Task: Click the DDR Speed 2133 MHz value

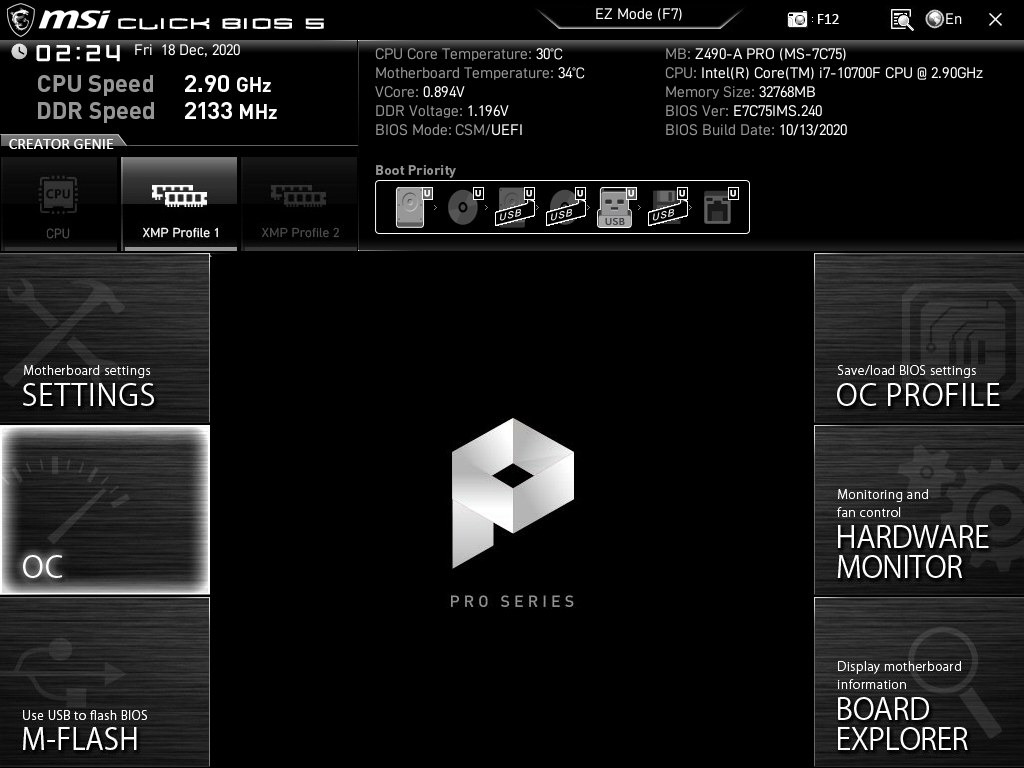Action: [231, 111]
